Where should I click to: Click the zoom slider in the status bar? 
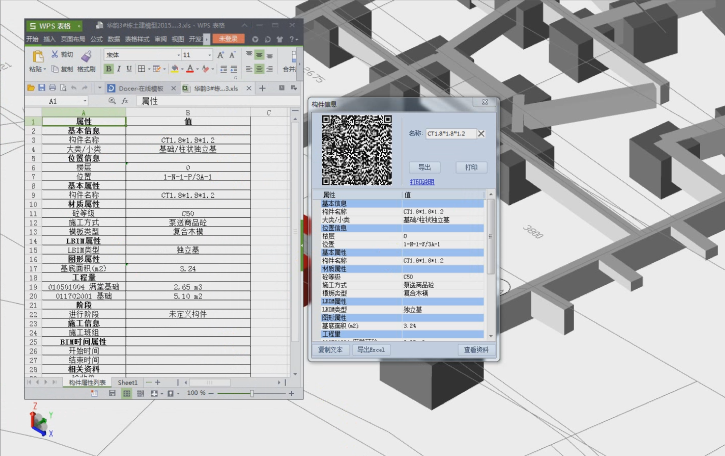coord(252,393)
